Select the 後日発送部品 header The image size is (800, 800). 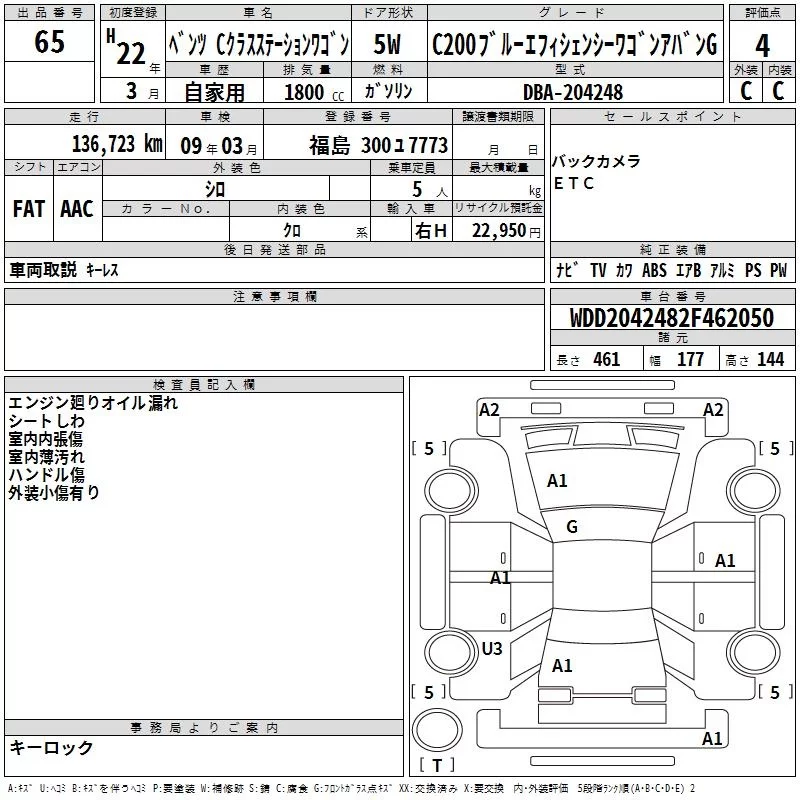pos(274,250)
